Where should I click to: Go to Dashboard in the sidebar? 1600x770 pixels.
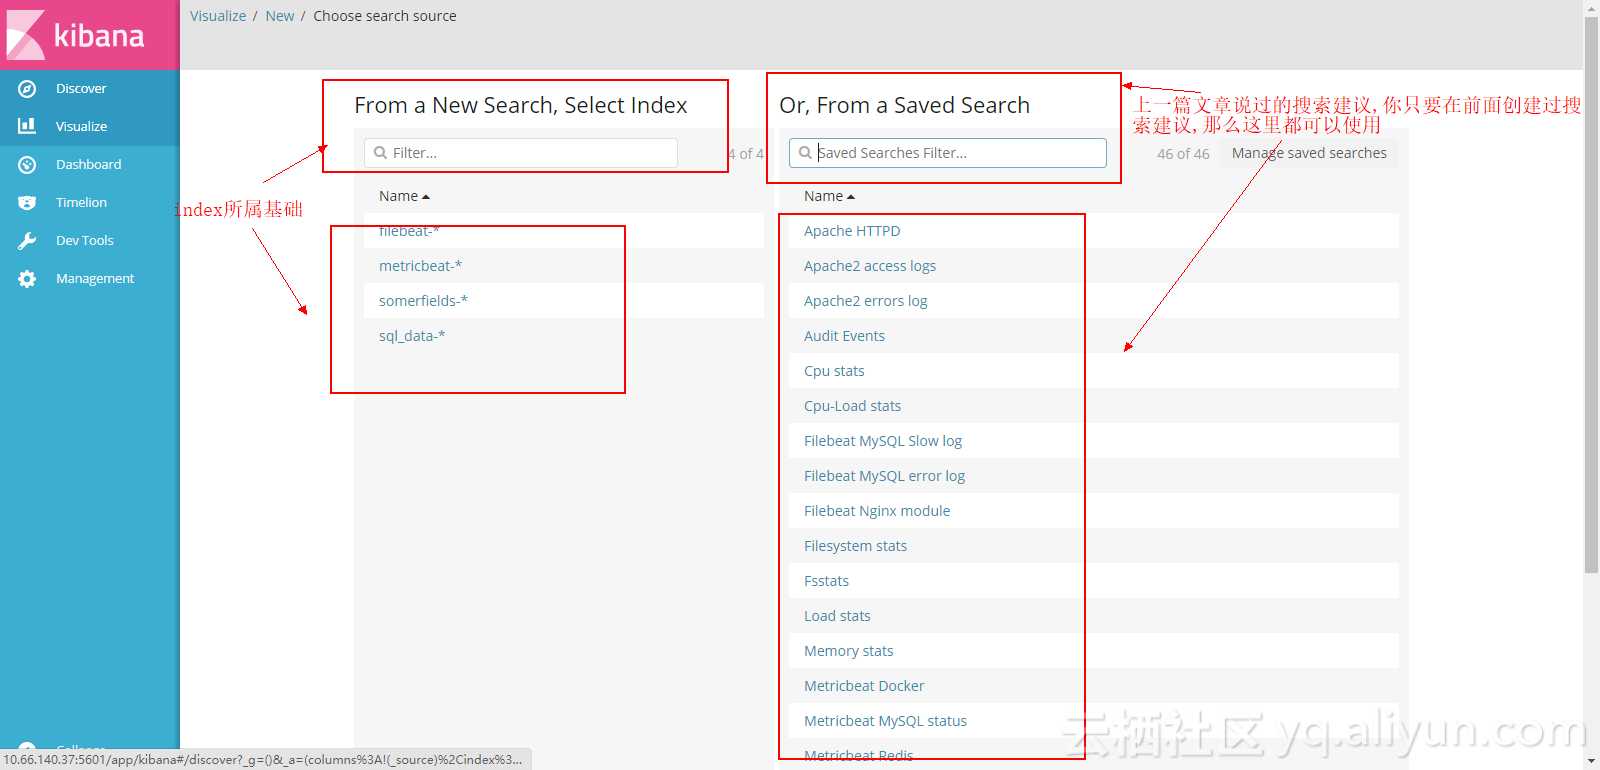point(90,164)
